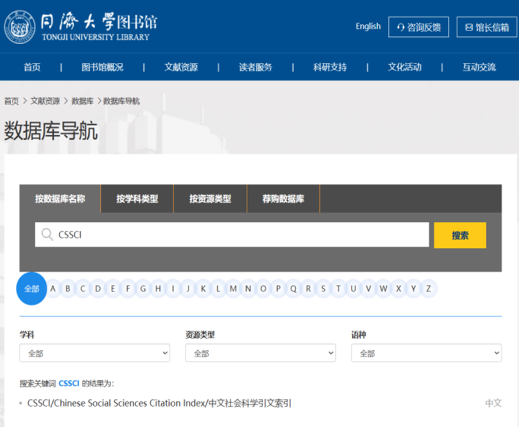Filter databases by letter M
This screenshot has height=427, width=519.
click(x=233, y=289)
